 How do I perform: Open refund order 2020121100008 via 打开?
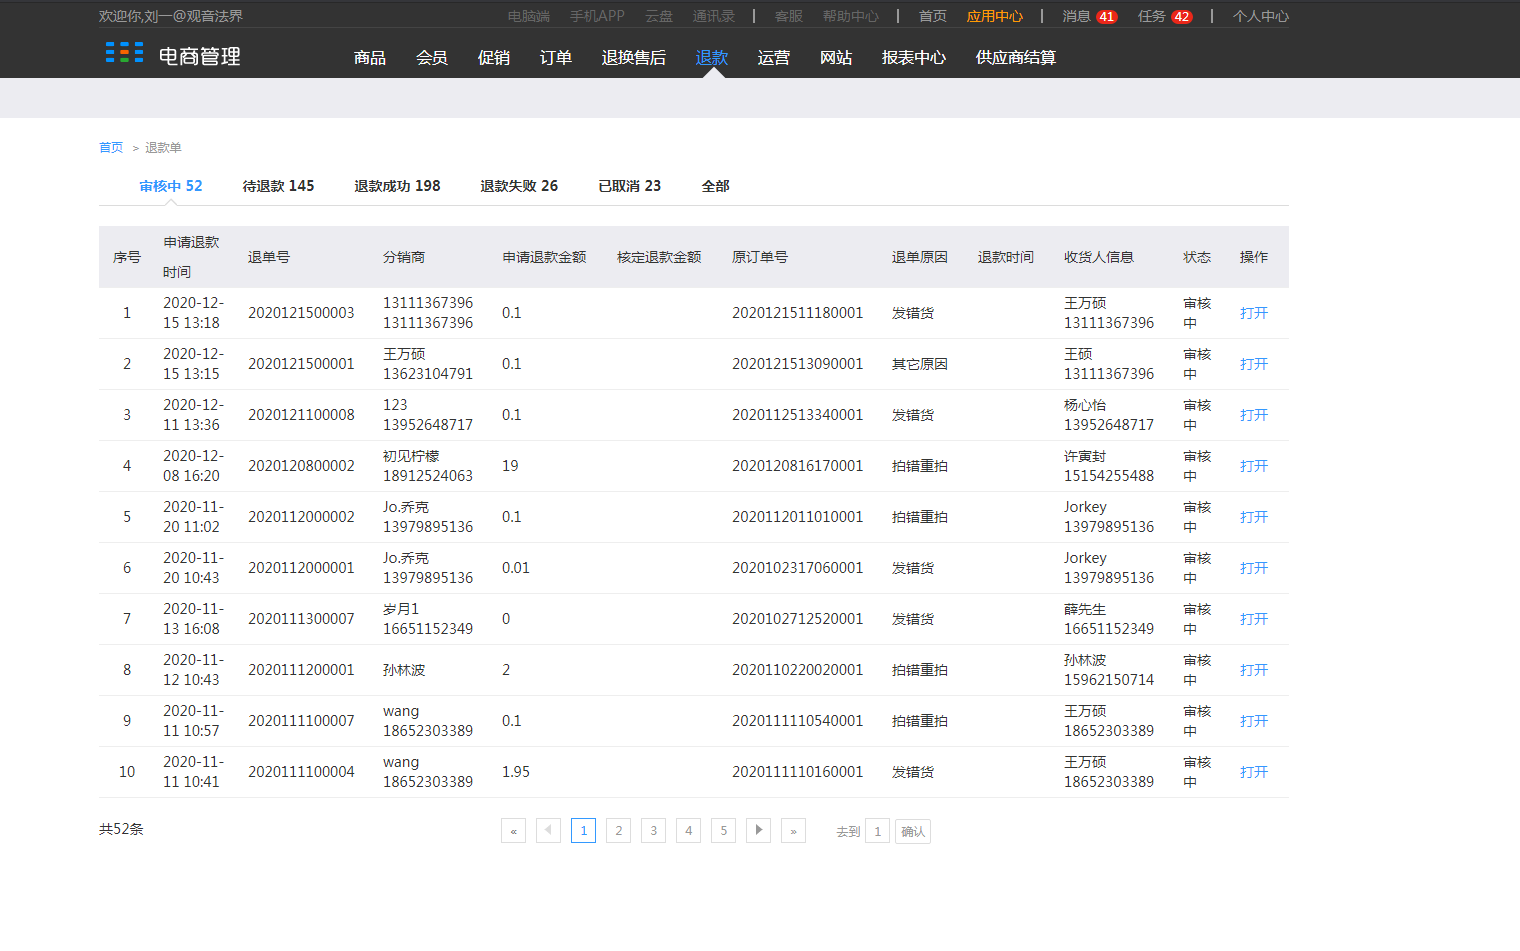tap(1254, 415)
